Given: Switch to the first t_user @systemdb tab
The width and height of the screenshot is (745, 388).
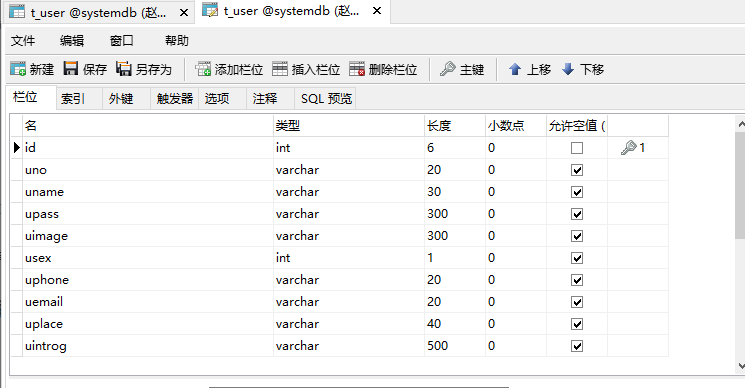Looking at the screenshot, I should [x=98, y=13].
